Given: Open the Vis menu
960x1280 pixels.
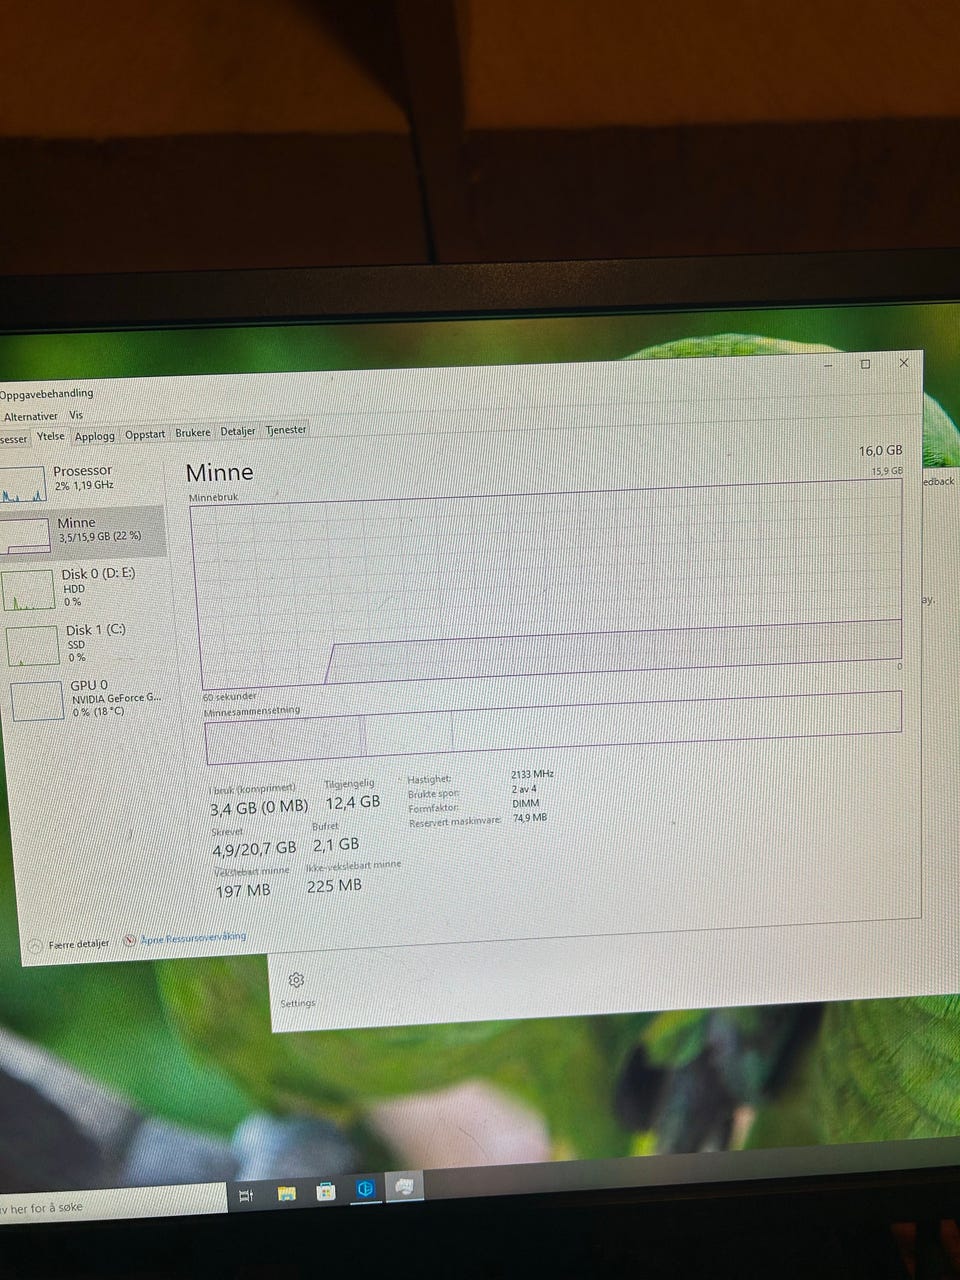Looking at the screenshot, I should point(76,415).
